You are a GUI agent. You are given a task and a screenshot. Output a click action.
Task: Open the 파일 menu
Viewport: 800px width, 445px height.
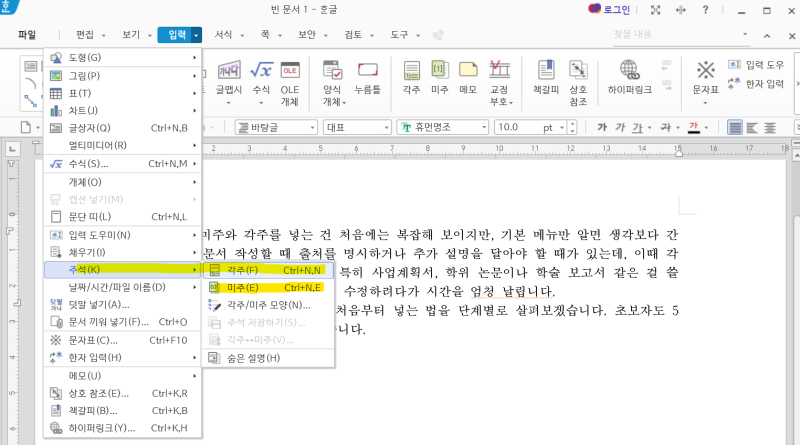(x=27, y=35)
